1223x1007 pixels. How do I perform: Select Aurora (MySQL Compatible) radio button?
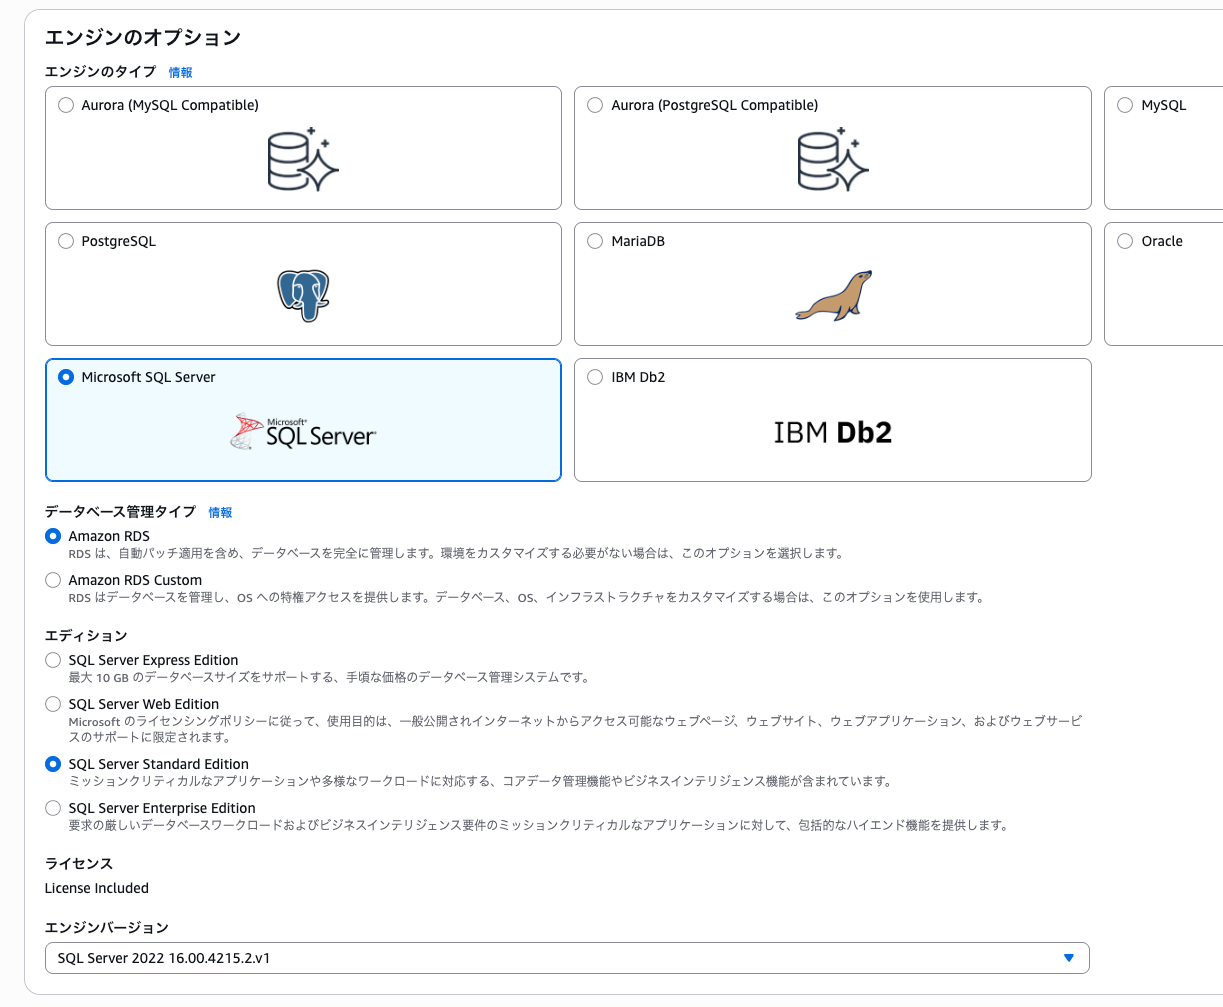coord(66,105)
